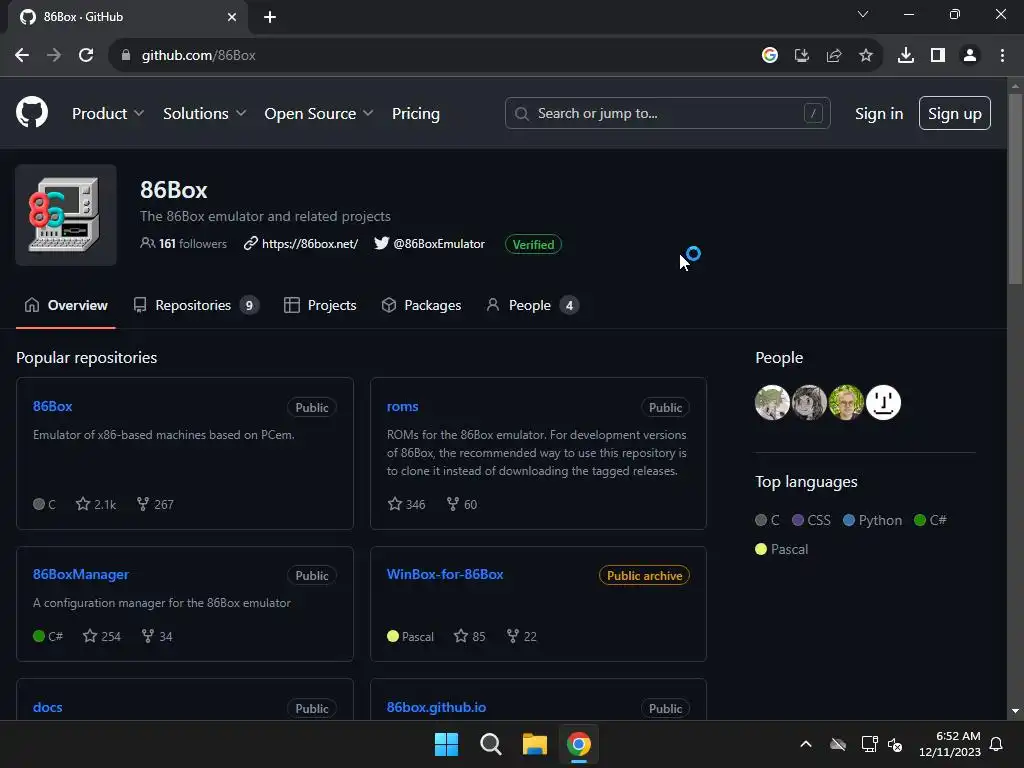Open File Explorer from taskbar
This screenshot has width=1024, height=768.
[x=534, y=744]
